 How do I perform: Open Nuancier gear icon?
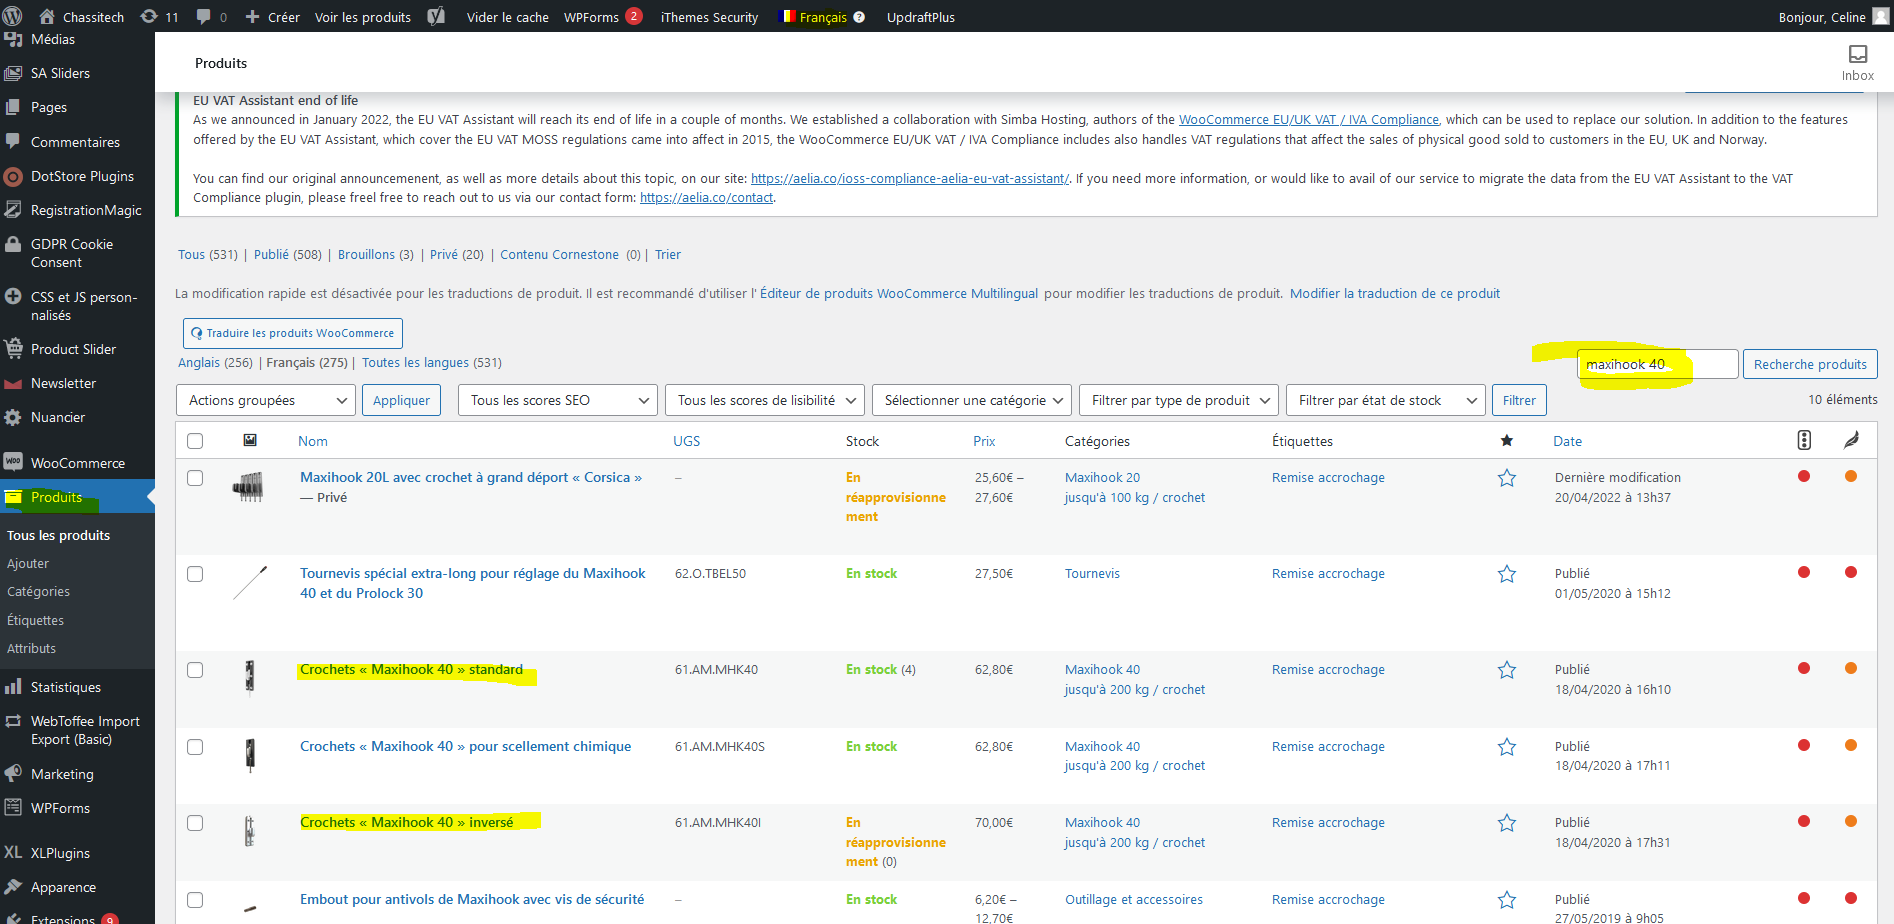click(x=13, y=417)
